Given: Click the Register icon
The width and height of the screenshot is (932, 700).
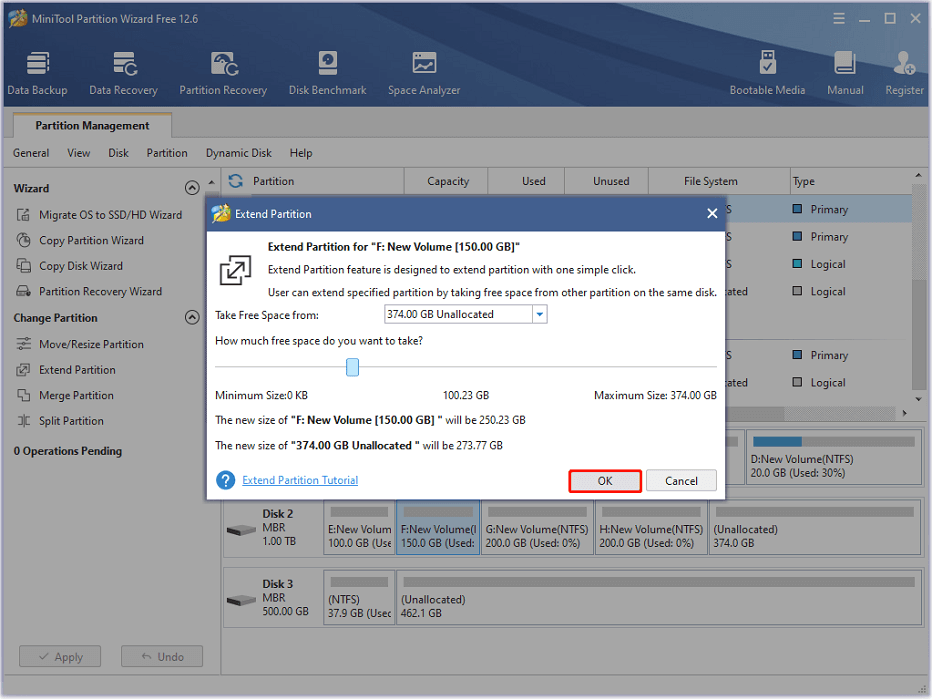Looking at the screenshot, I should tap(904, 74).
